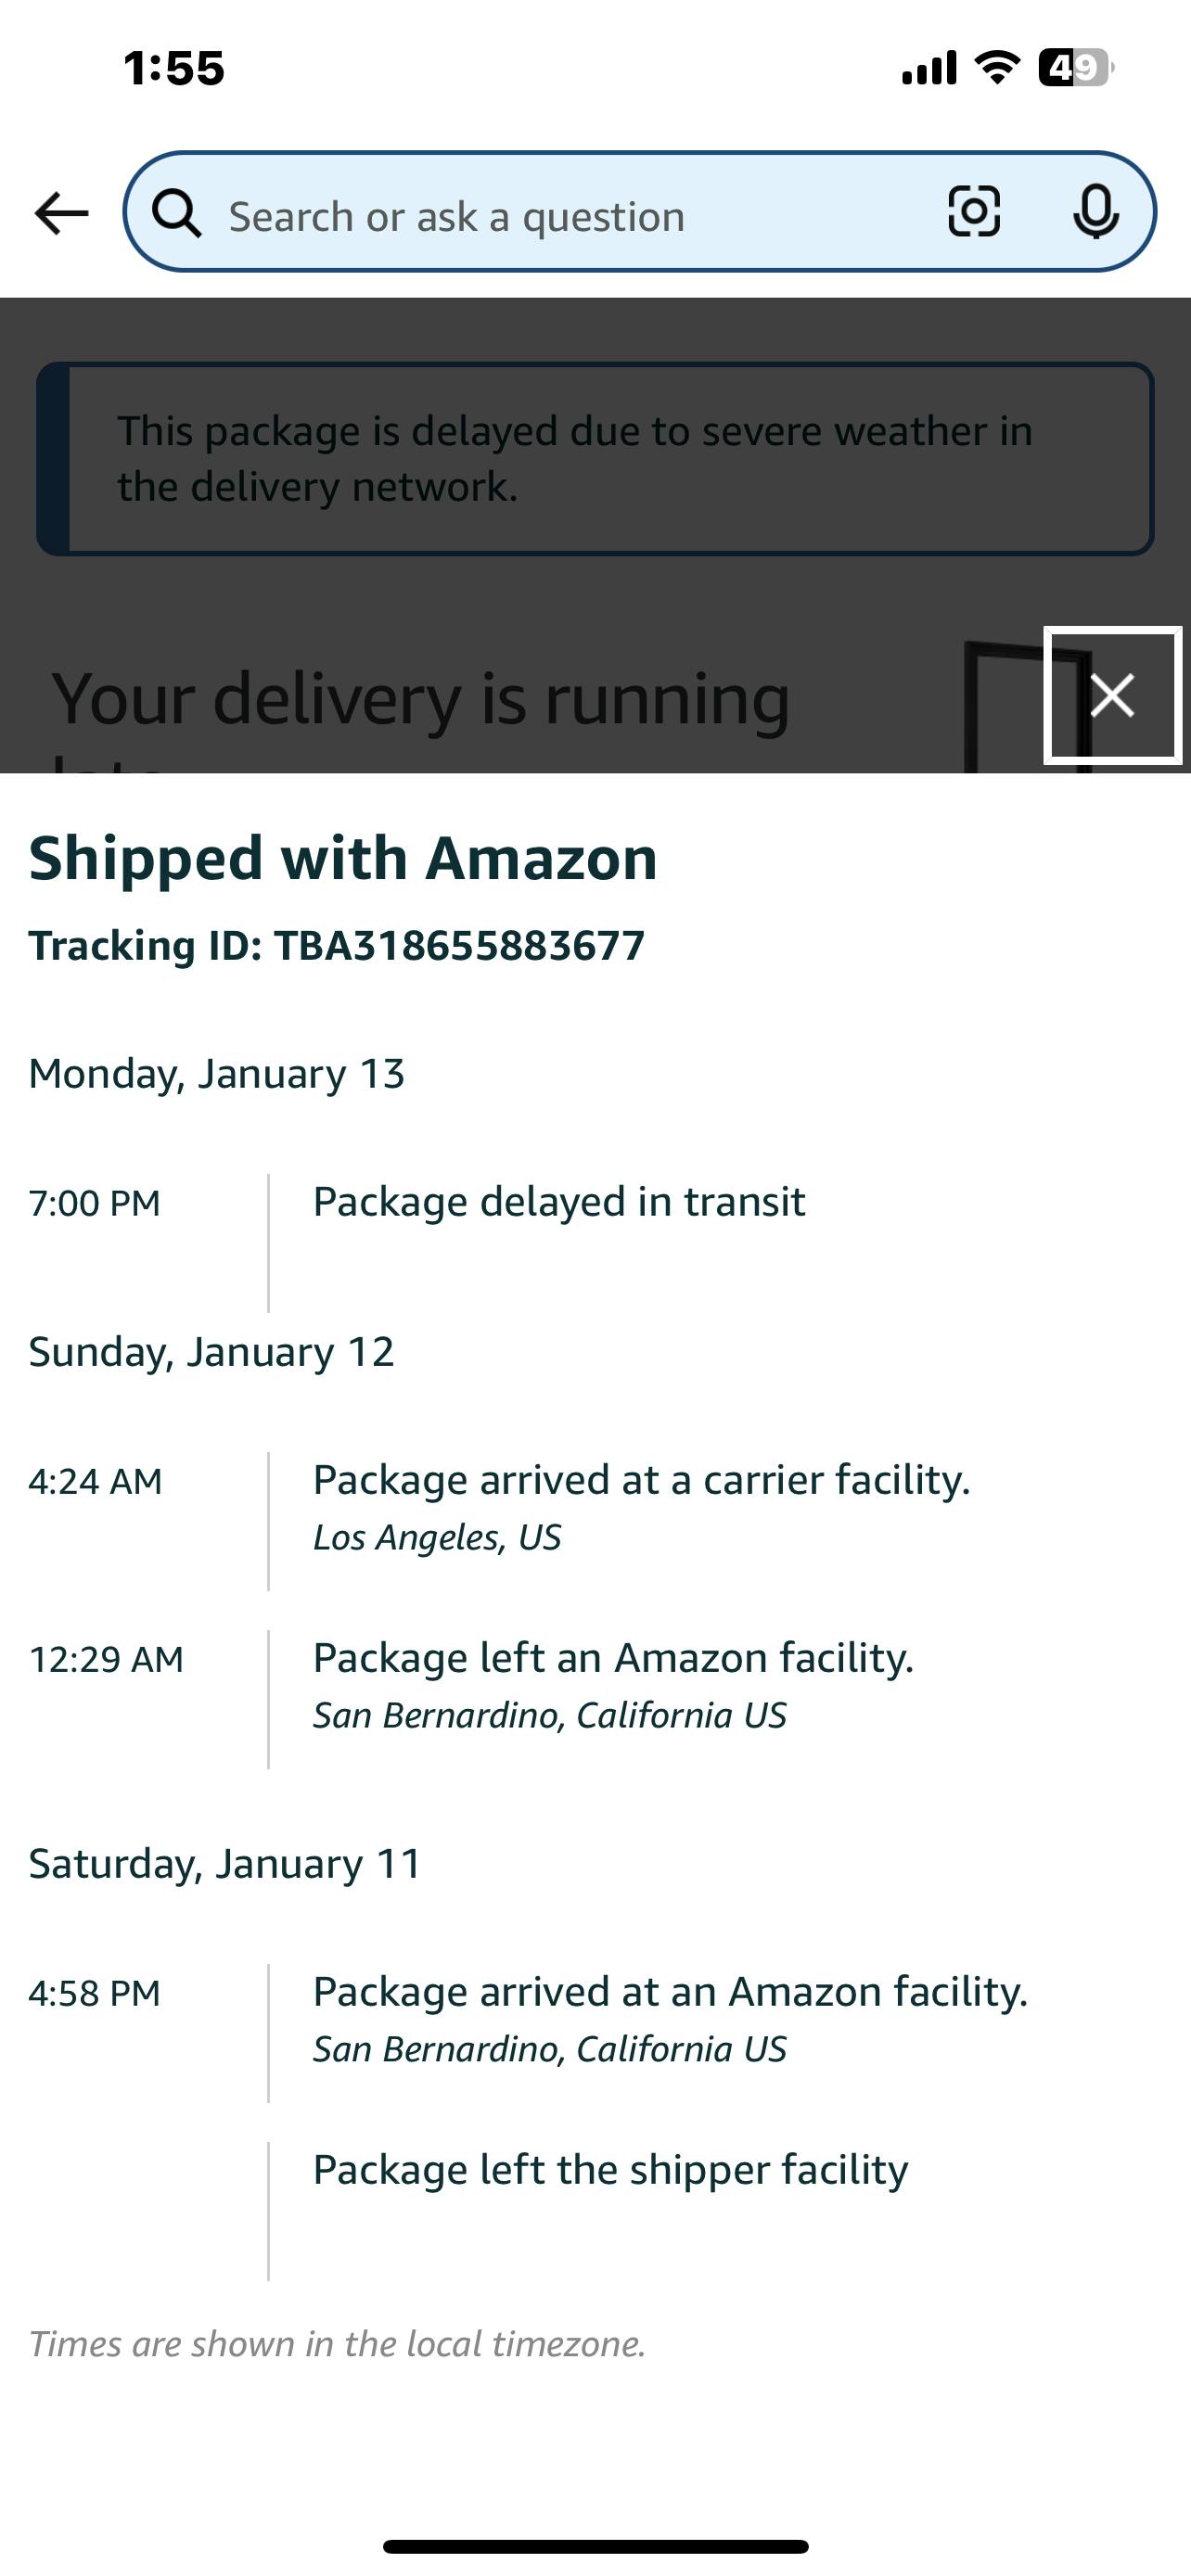Image resolution: width=1191 pixels, height=2576 pixels.
Task: Select 'Package left the shipper facility' entry
Action: click(610, 2171)
